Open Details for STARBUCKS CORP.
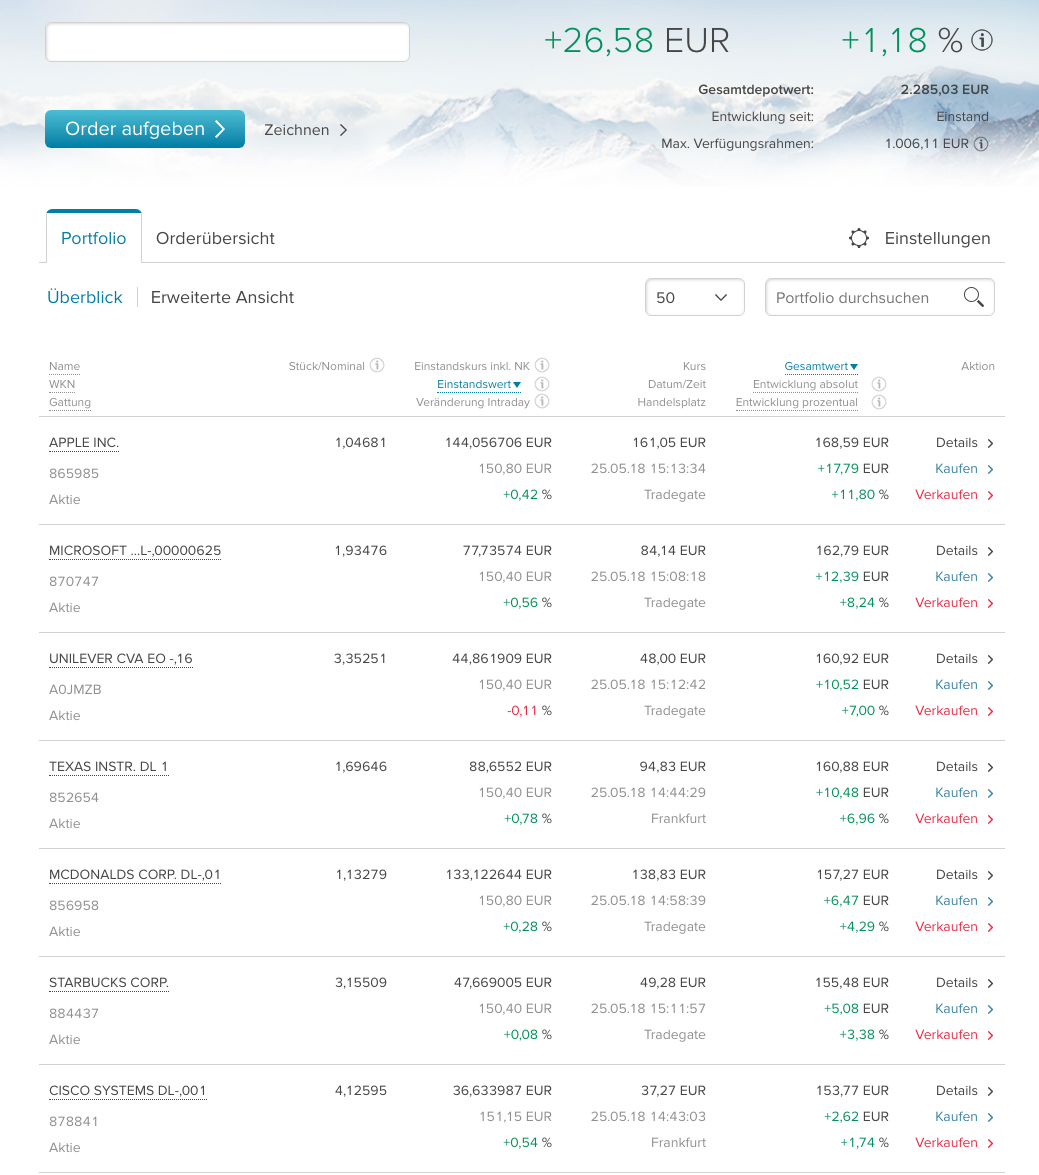Image resolution: width=1039 pixels, height=1175 pixels. (957, 982)
